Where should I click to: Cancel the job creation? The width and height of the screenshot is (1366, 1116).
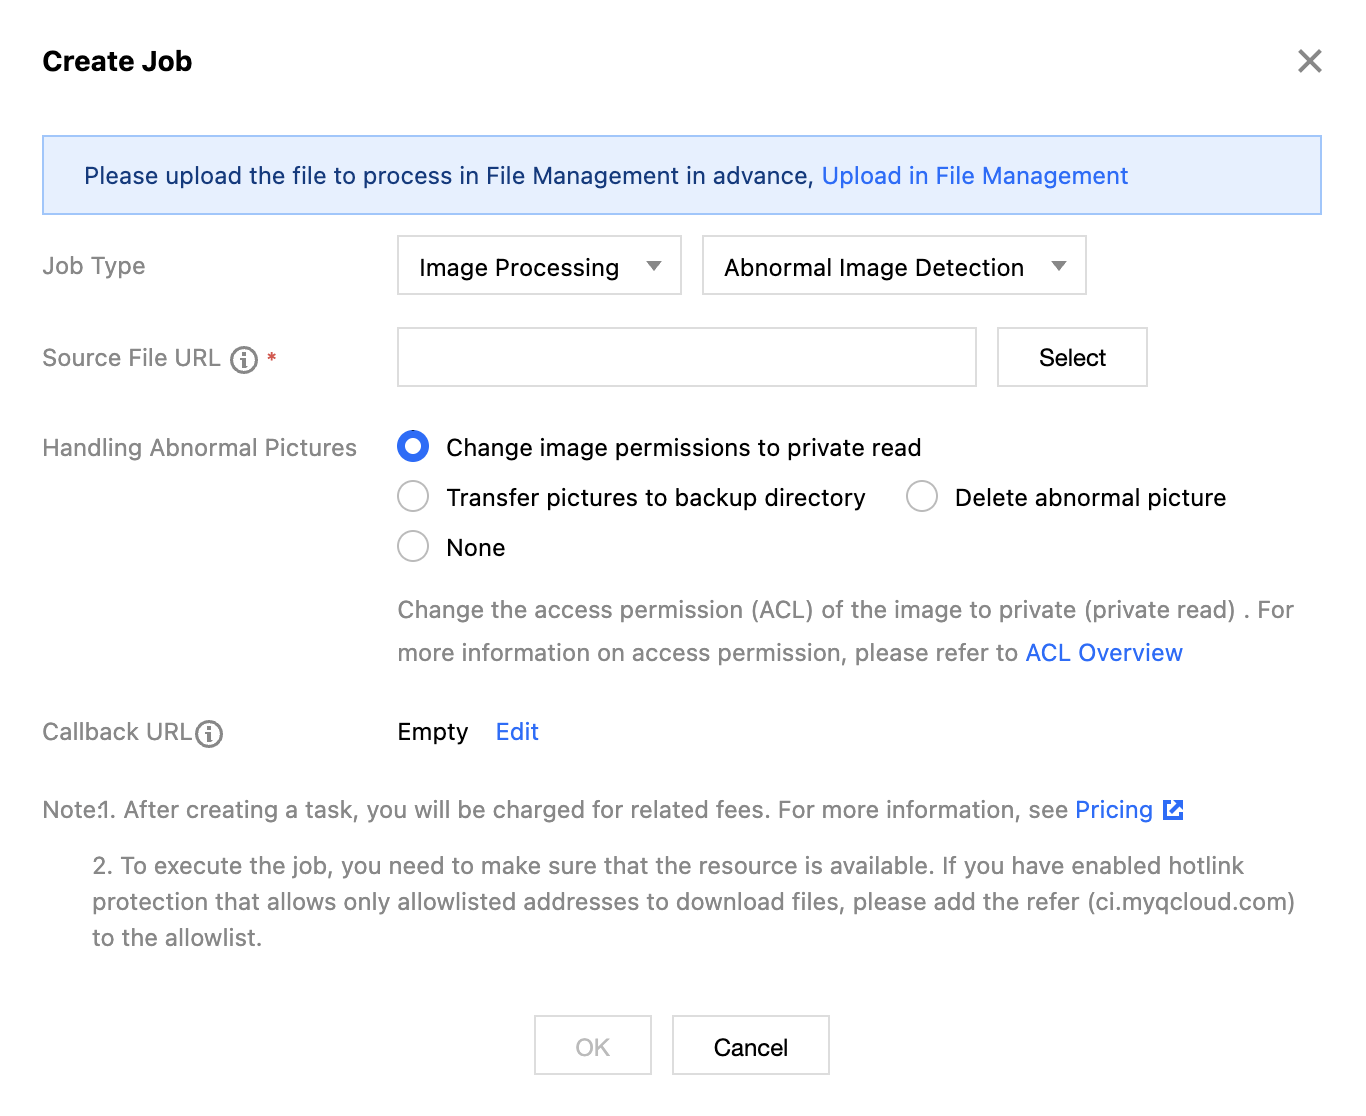point(750,1046)
